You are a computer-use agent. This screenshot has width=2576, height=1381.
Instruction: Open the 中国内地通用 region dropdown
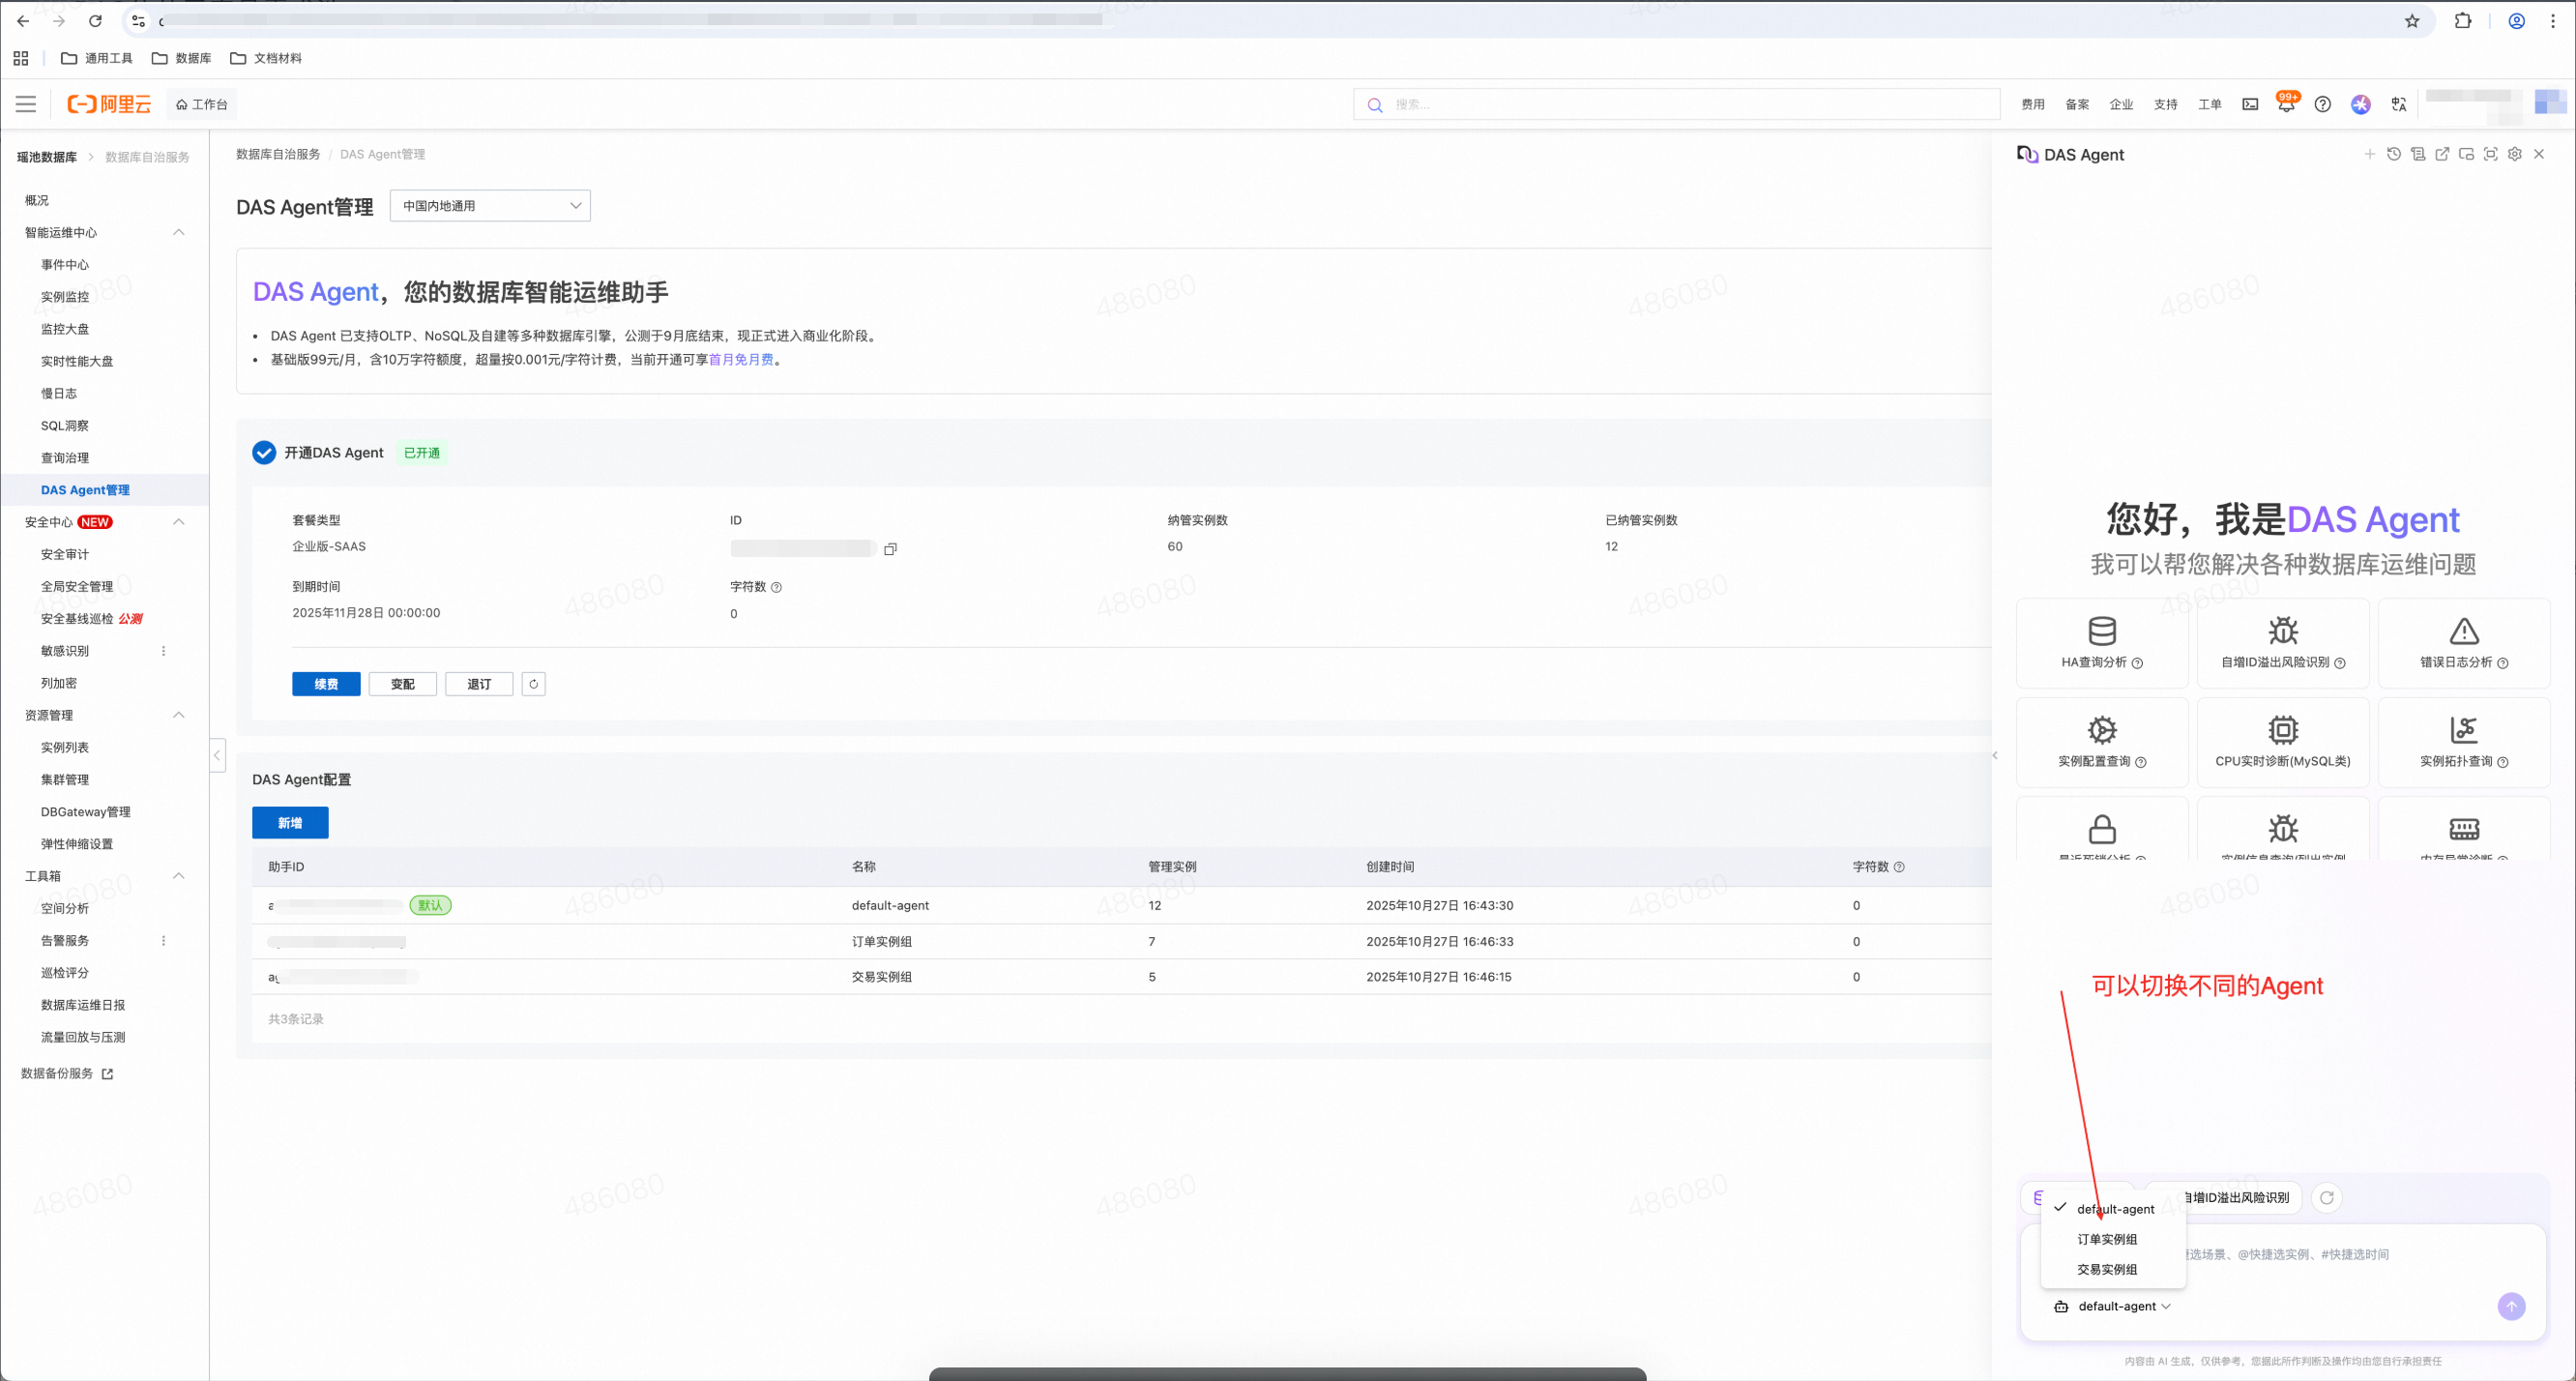pos(490,206)
